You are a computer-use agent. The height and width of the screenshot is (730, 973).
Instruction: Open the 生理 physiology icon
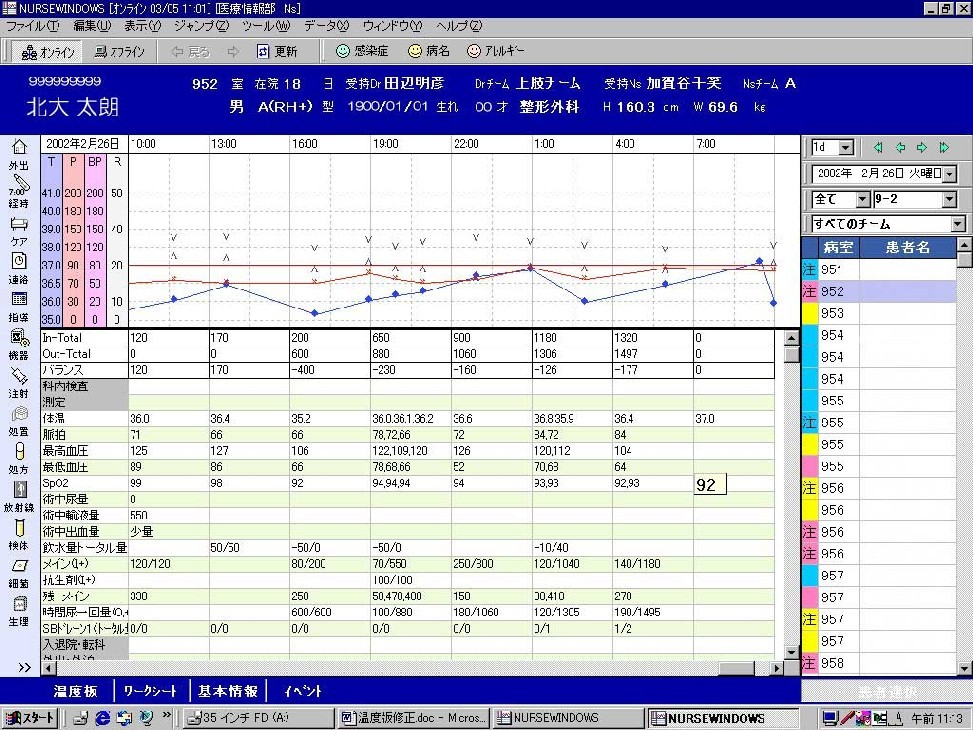click(19, 603)
